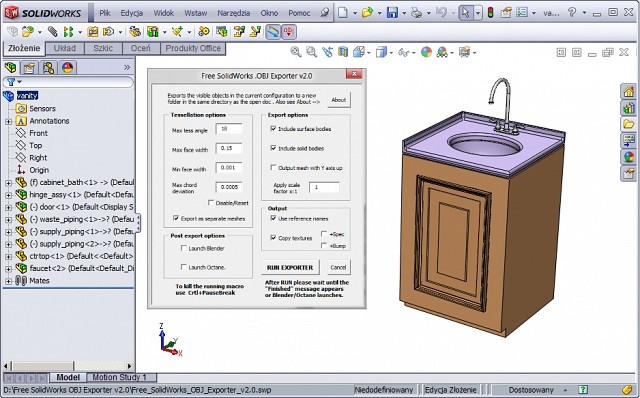Click the Help question mark icon
Image resolution: width=640 pixels, height=398 pixels.
tap(572, 13)
